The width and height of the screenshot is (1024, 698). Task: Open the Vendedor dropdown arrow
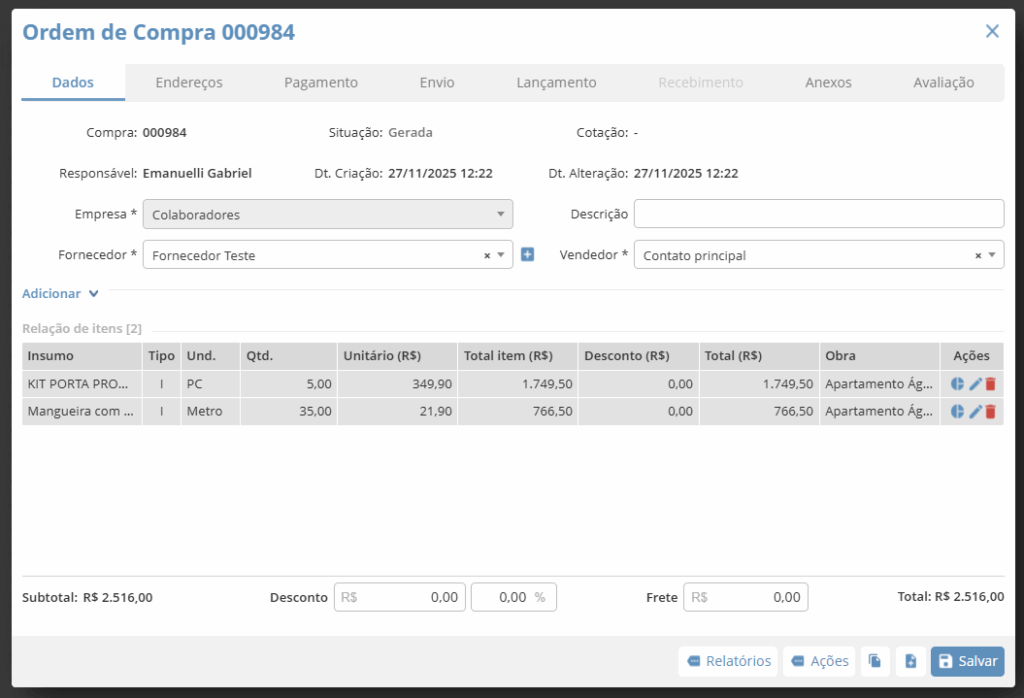click(992, 255)
